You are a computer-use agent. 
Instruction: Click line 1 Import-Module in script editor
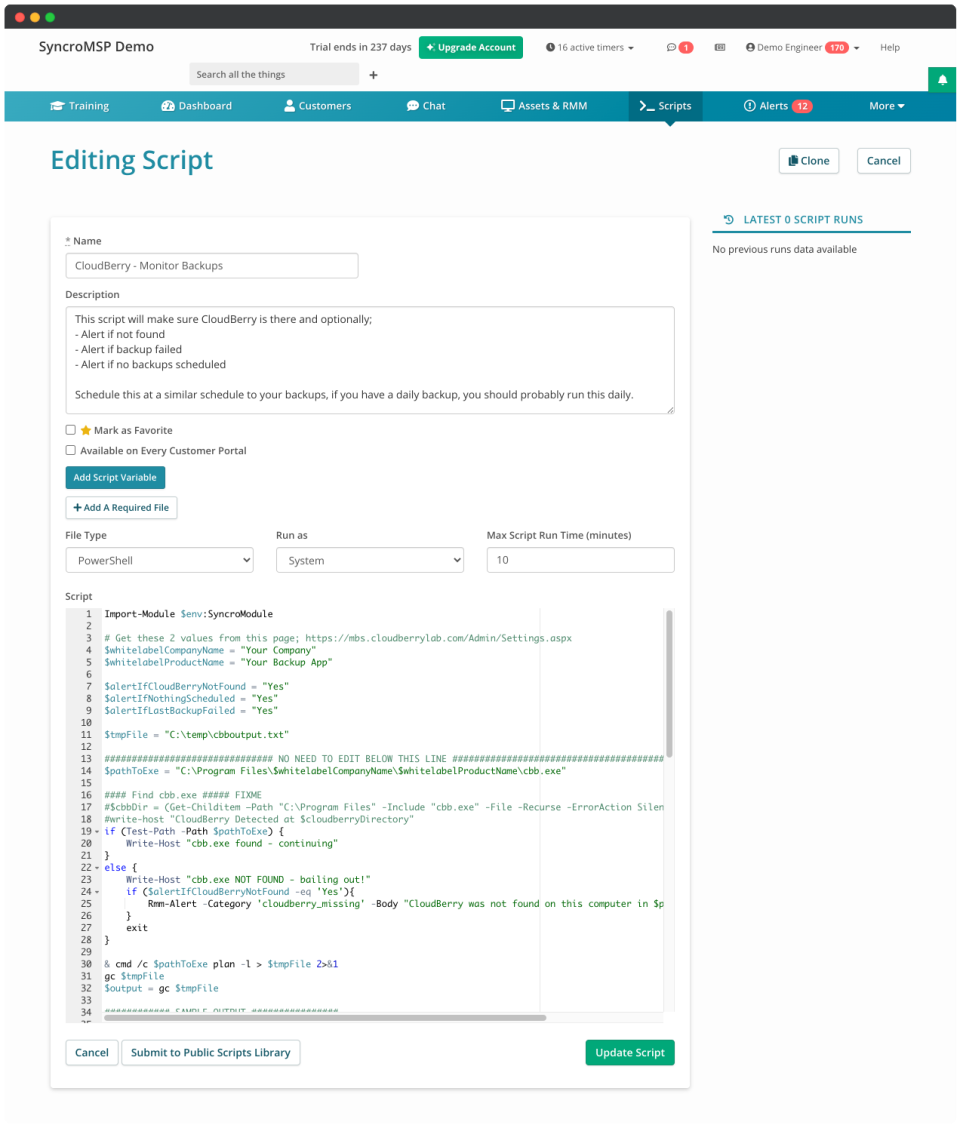[189, 614]
